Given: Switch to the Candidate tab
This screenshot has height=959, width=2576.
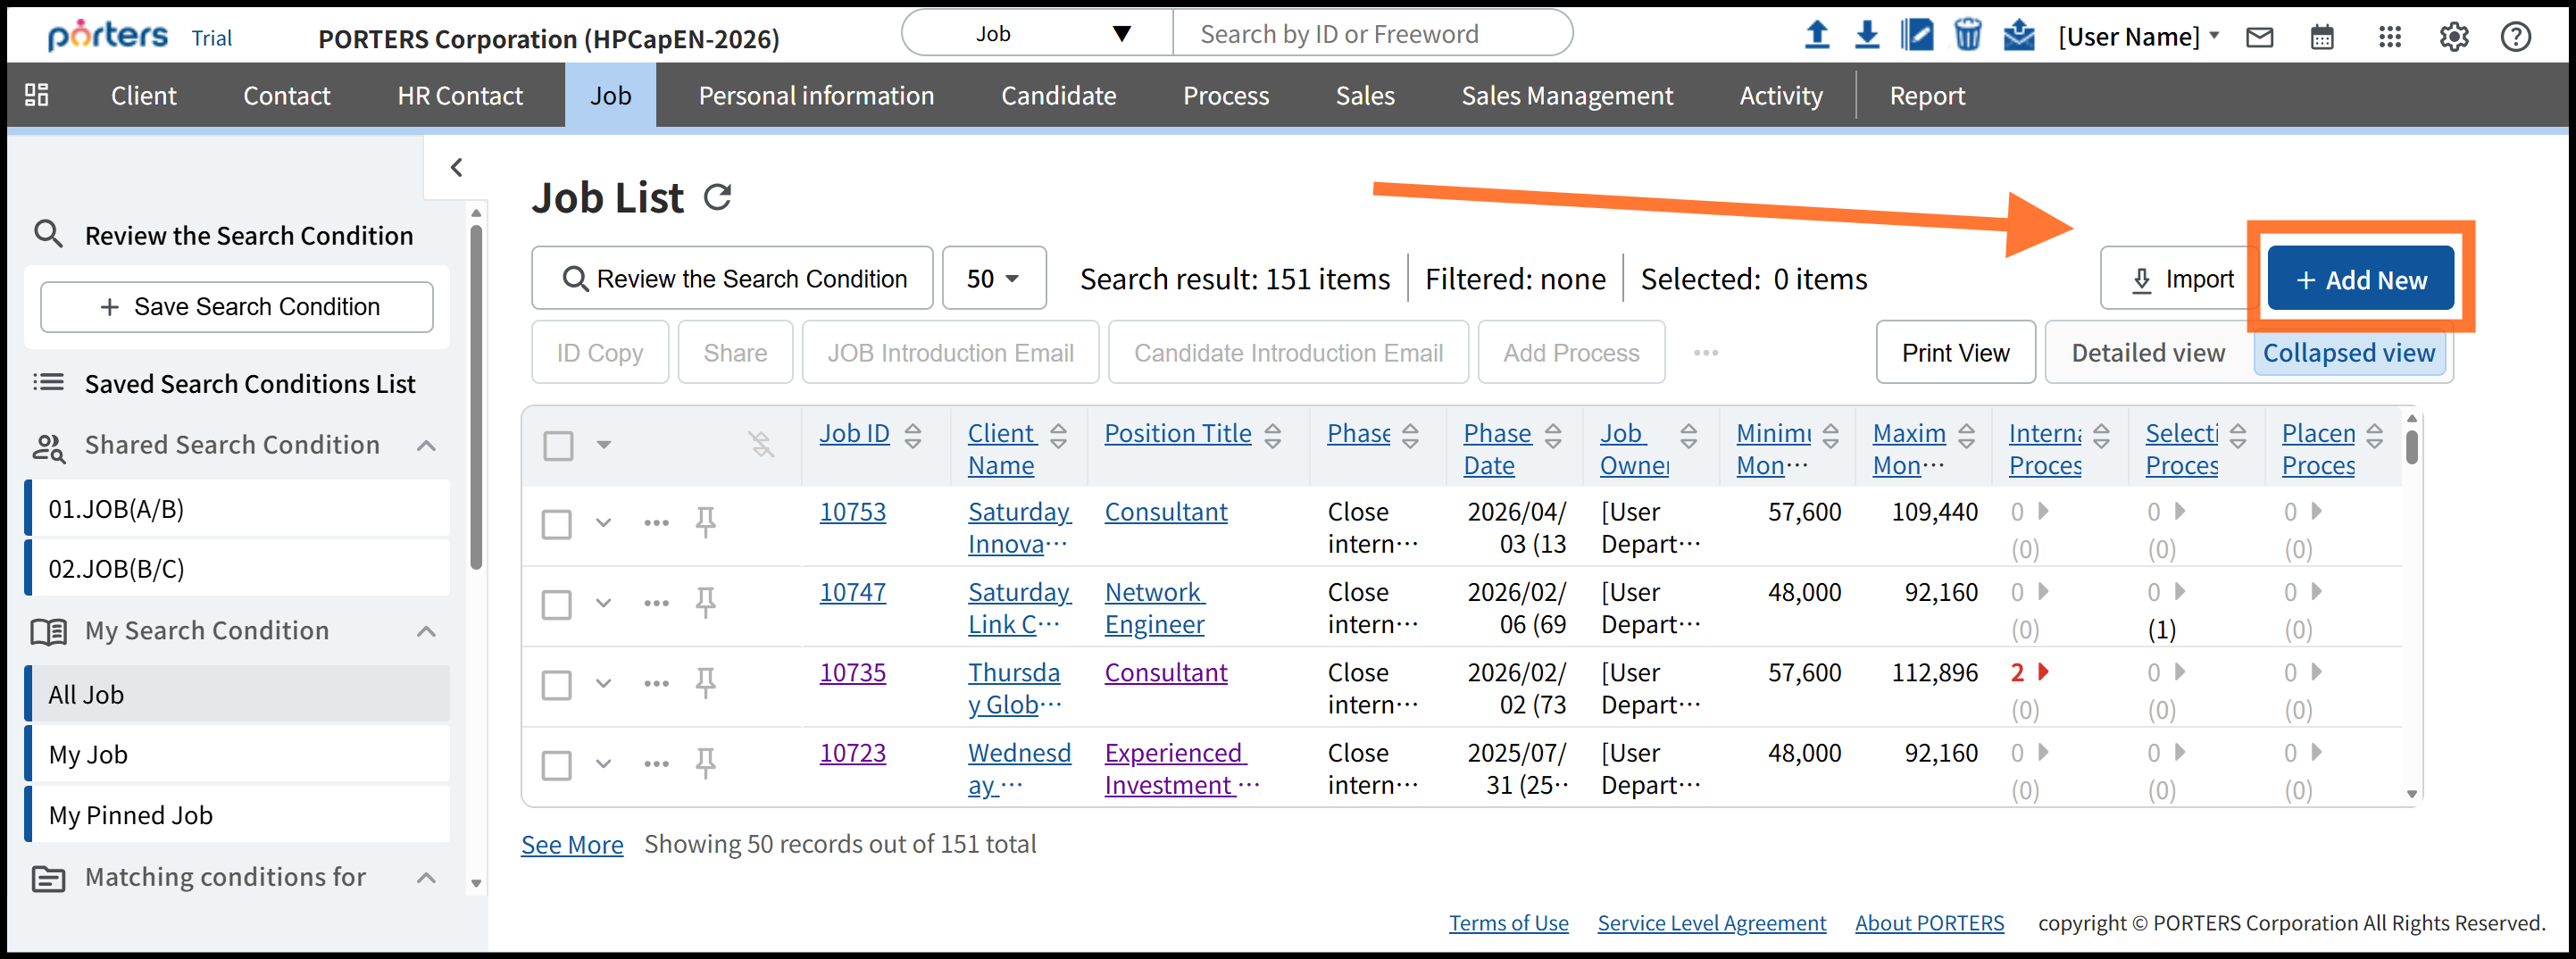Looking at the screenshot, I should pos(1058,96).
